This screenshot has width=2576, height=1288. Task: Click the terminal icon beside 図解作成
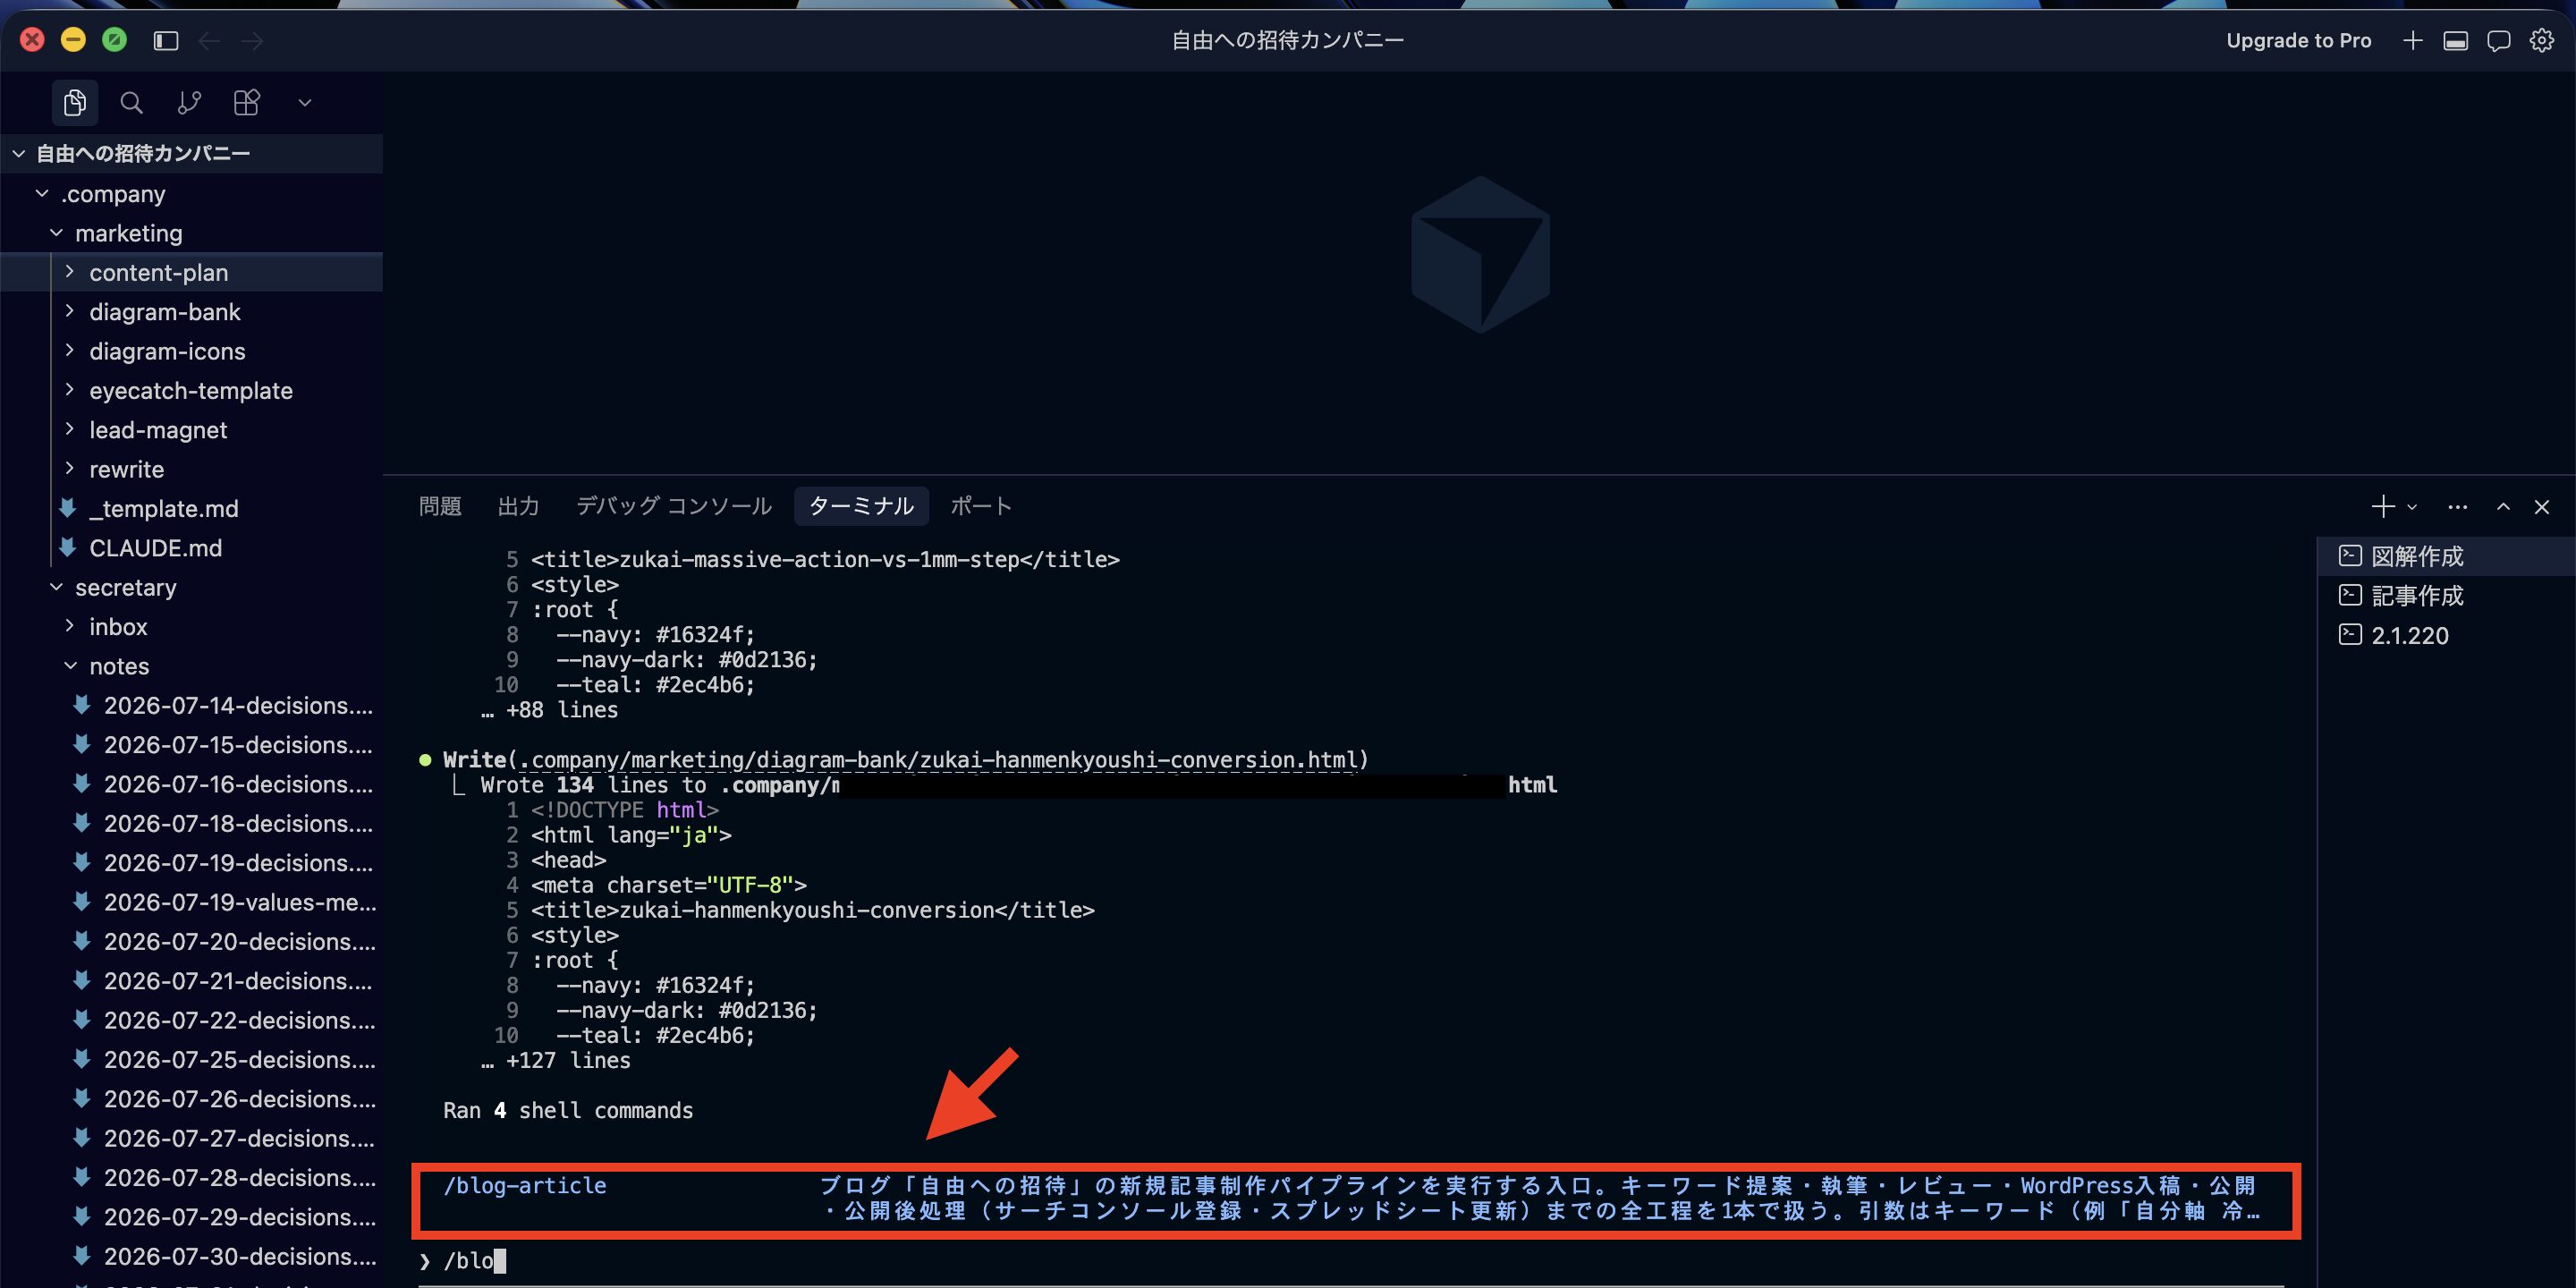click(2350, 555)
